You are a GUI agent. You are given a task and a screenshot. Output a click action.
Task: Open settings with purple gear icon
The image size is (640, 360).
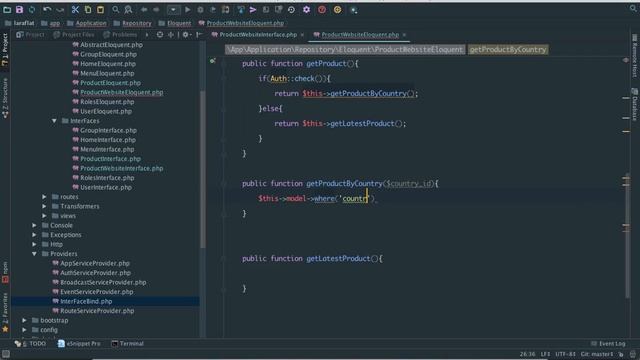(307, 9)
